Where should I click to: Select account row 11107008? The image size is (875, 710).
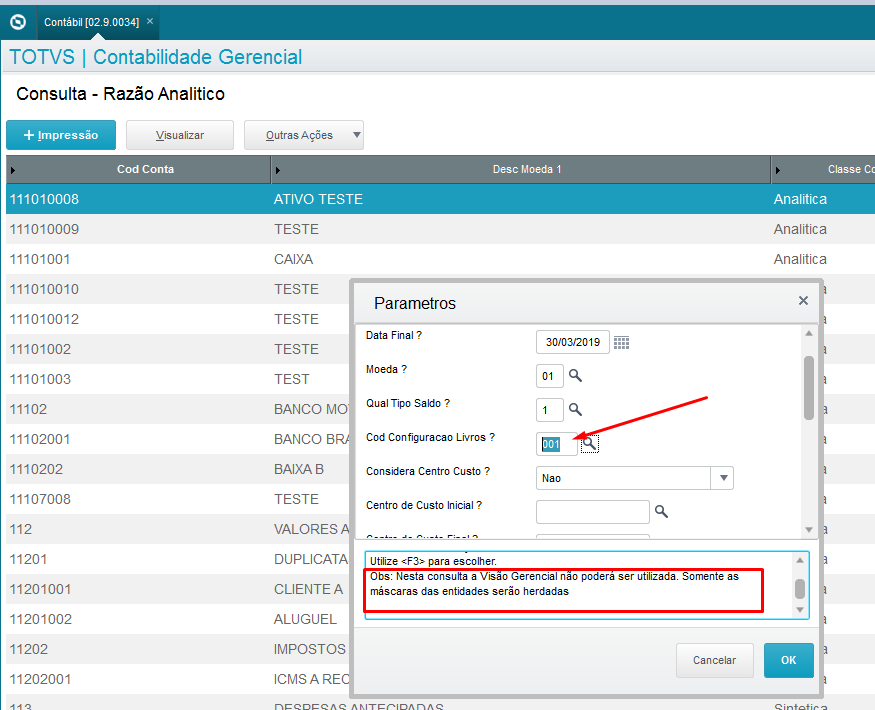point(179,500)
